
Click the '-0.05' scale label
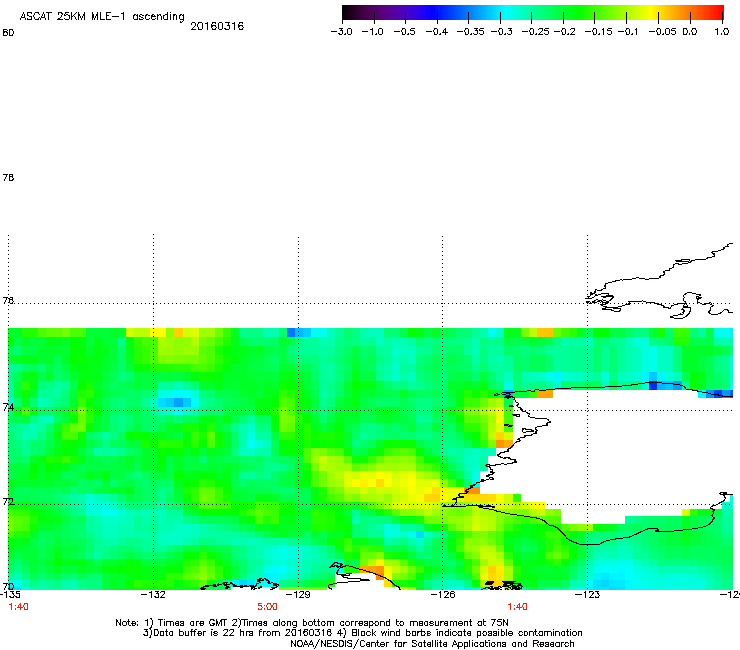[662, 32]
